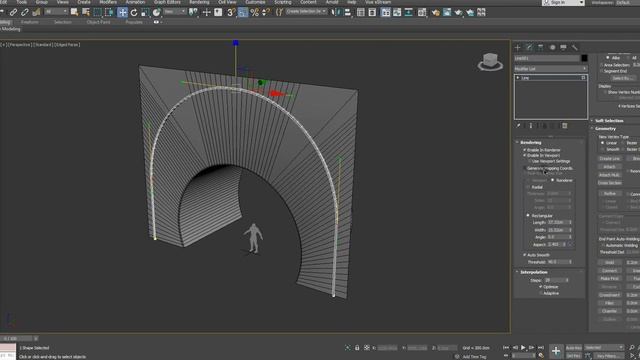Click the Create Line button

pyautogui.click(x=609, y=158)
